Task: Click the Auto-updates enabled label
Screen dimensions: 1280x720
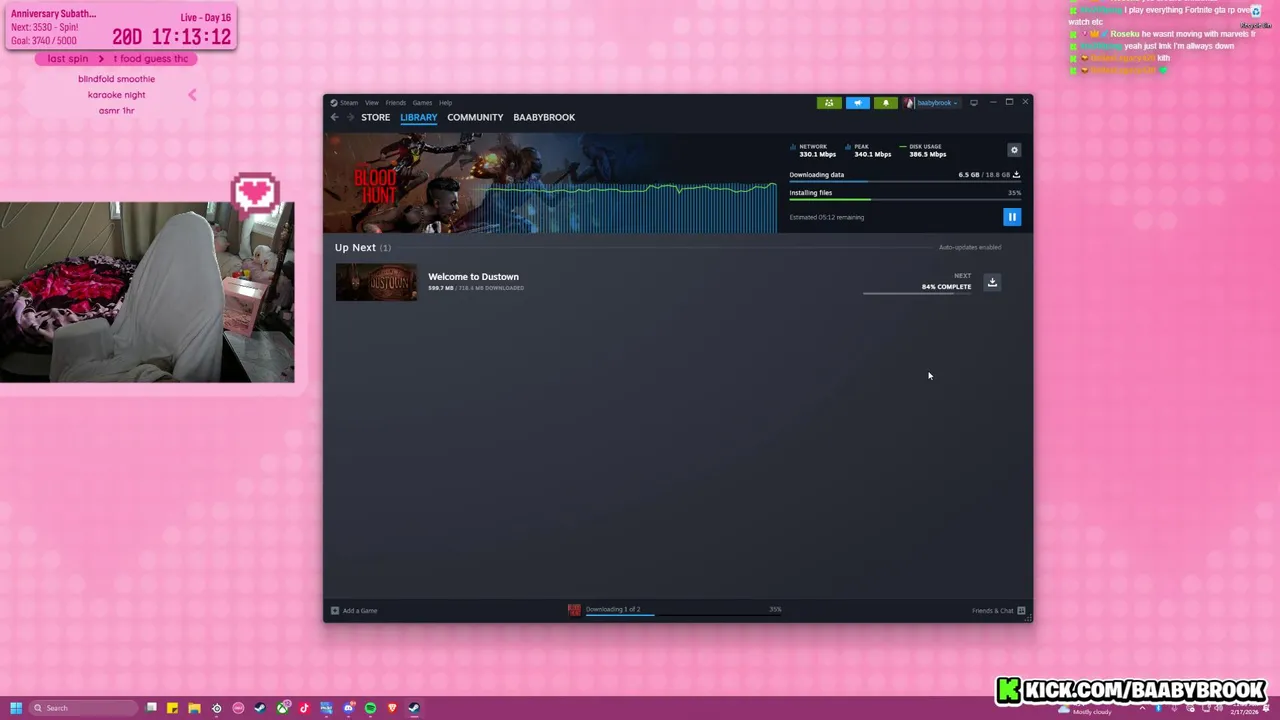Action: tap(969, 247)
